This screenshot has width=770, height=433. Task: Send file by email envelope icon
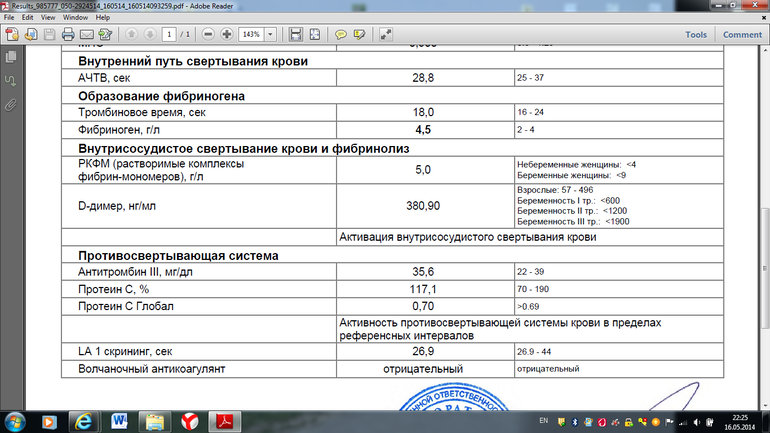87,34
